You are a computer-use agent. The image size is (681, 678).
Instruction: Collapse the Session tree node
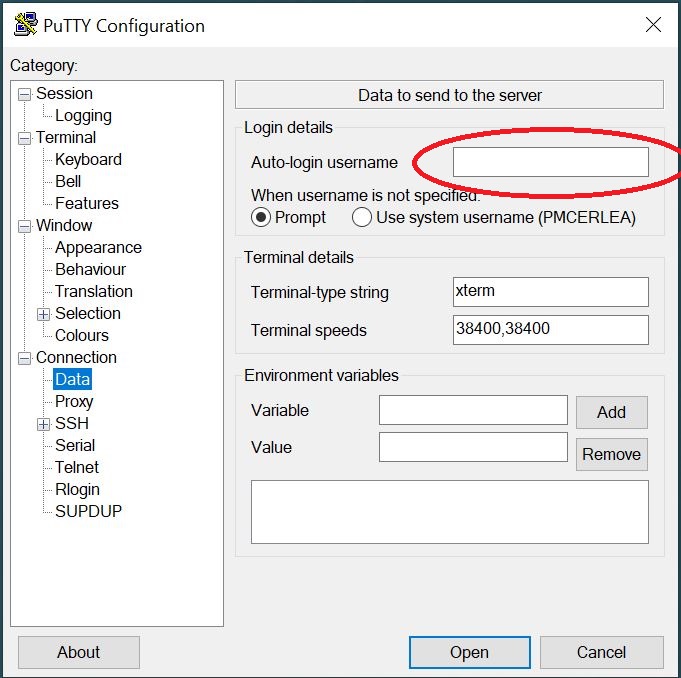(25, 94)
